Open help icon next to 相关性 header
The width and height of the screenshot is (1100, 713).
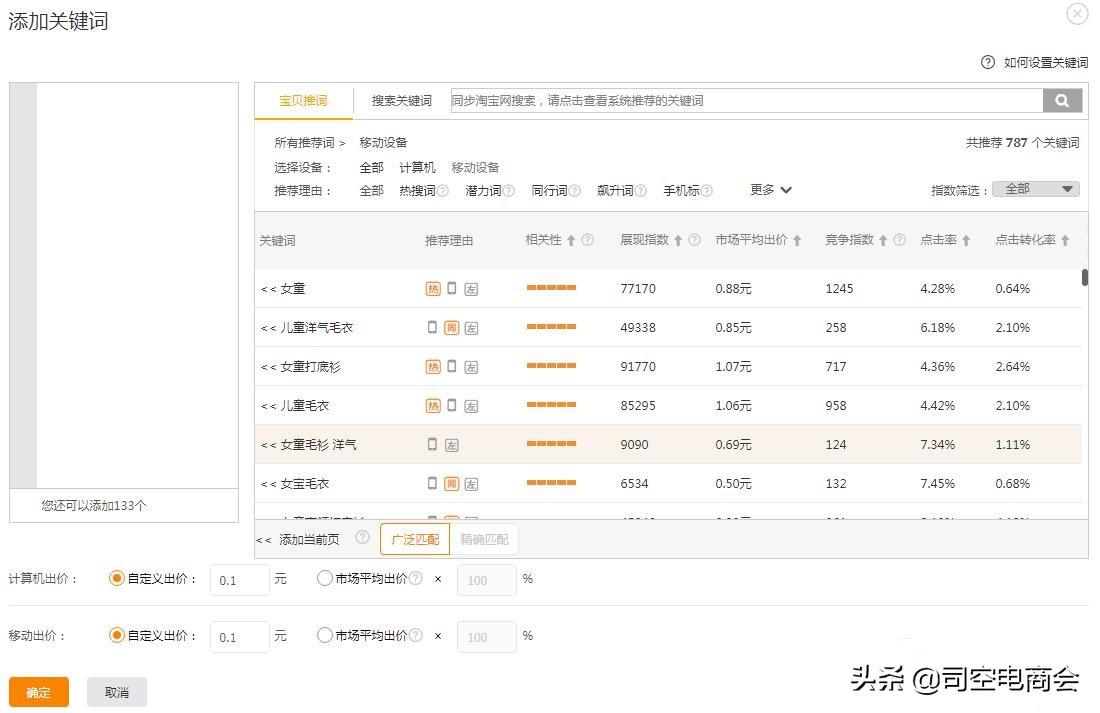588,240
